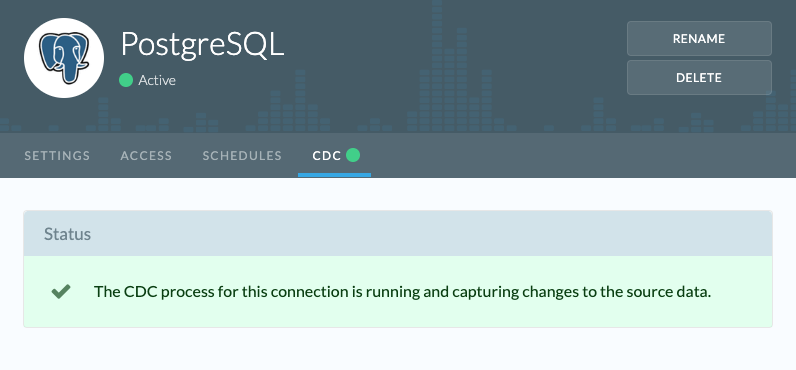Click the blue underline beneath CDC tab
Viewport: 796px width, 370px height.
click(x=335, y=175)
